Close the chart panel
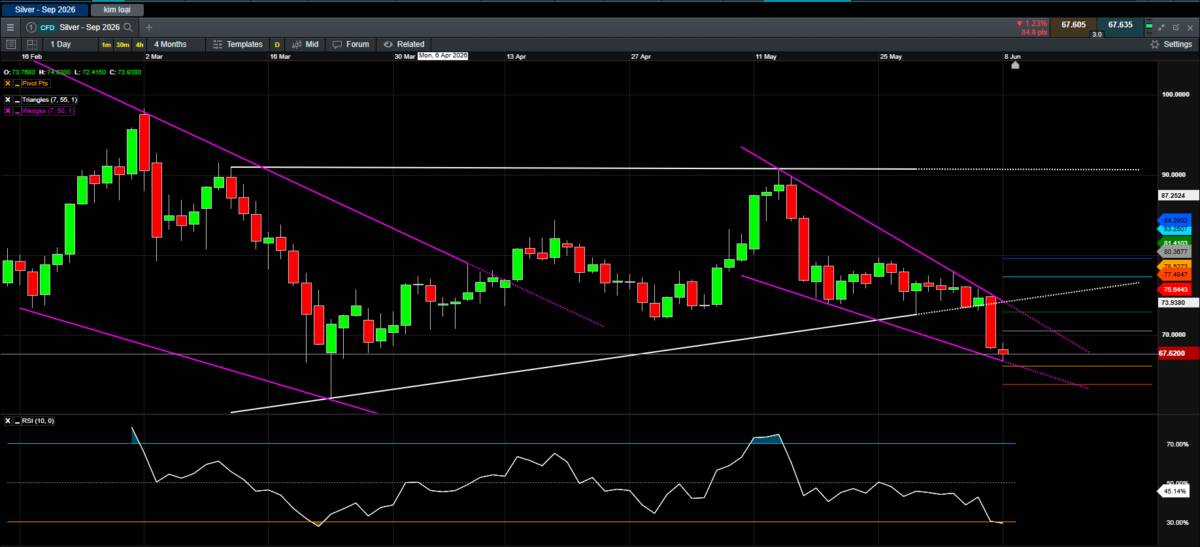The width and height of the screenshot is (1200, 547). coord(1190,27)
